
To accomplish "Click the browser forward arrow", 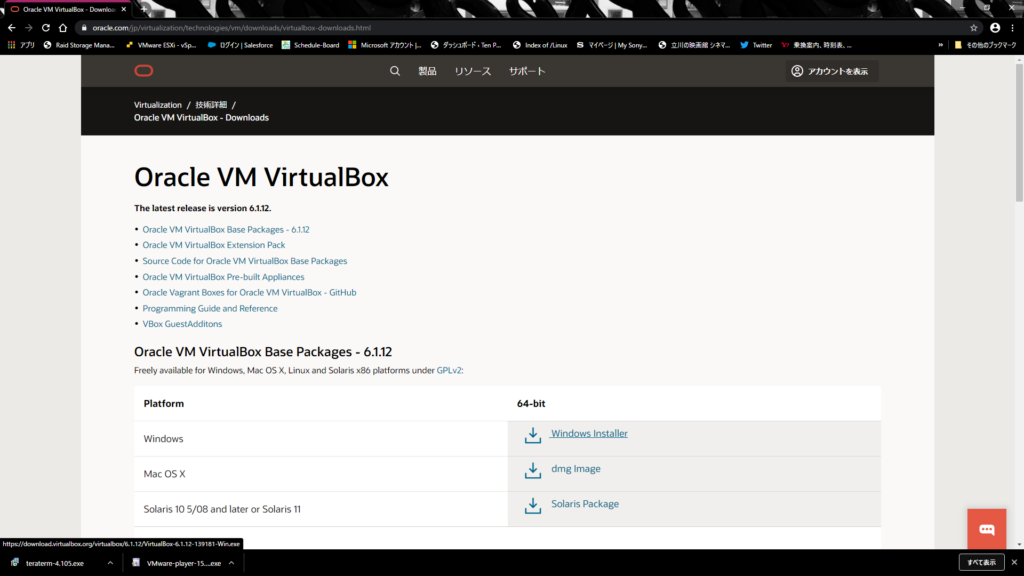I will point(28,27).
